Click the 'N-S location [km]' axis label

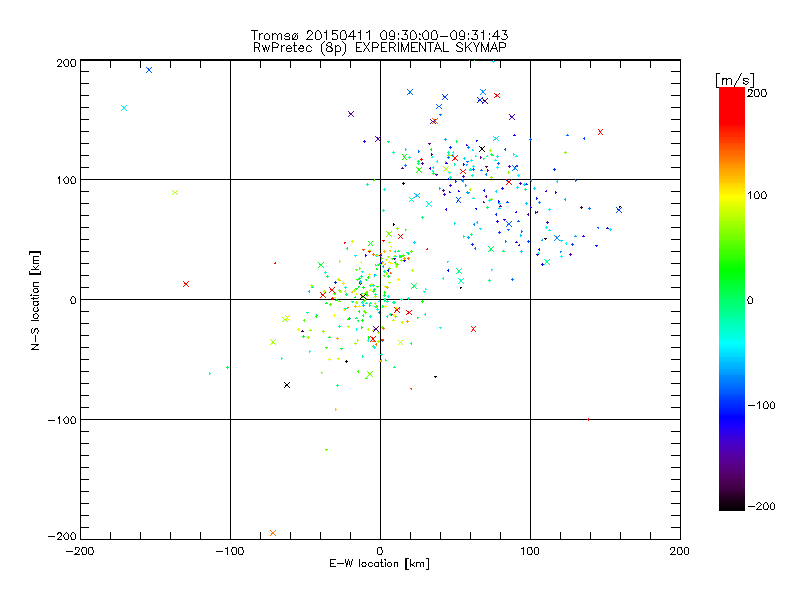coord(35,301)
